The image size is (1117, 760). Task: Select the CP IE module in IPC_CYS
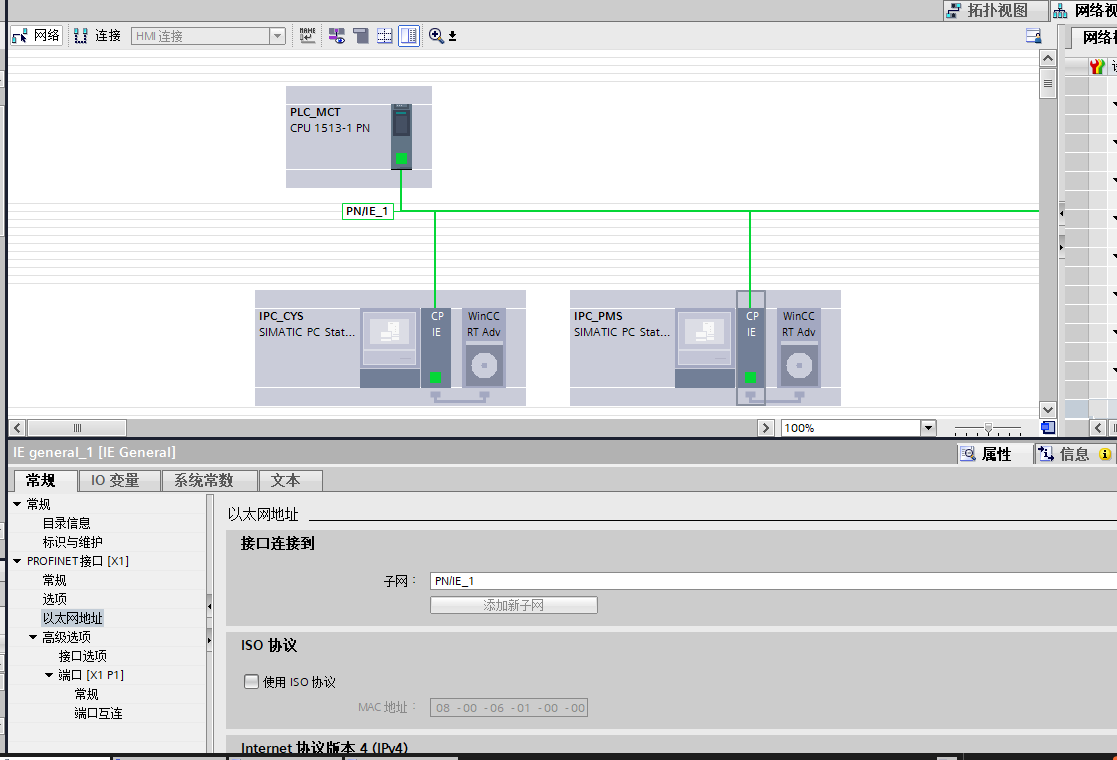[x=436, y=348]
